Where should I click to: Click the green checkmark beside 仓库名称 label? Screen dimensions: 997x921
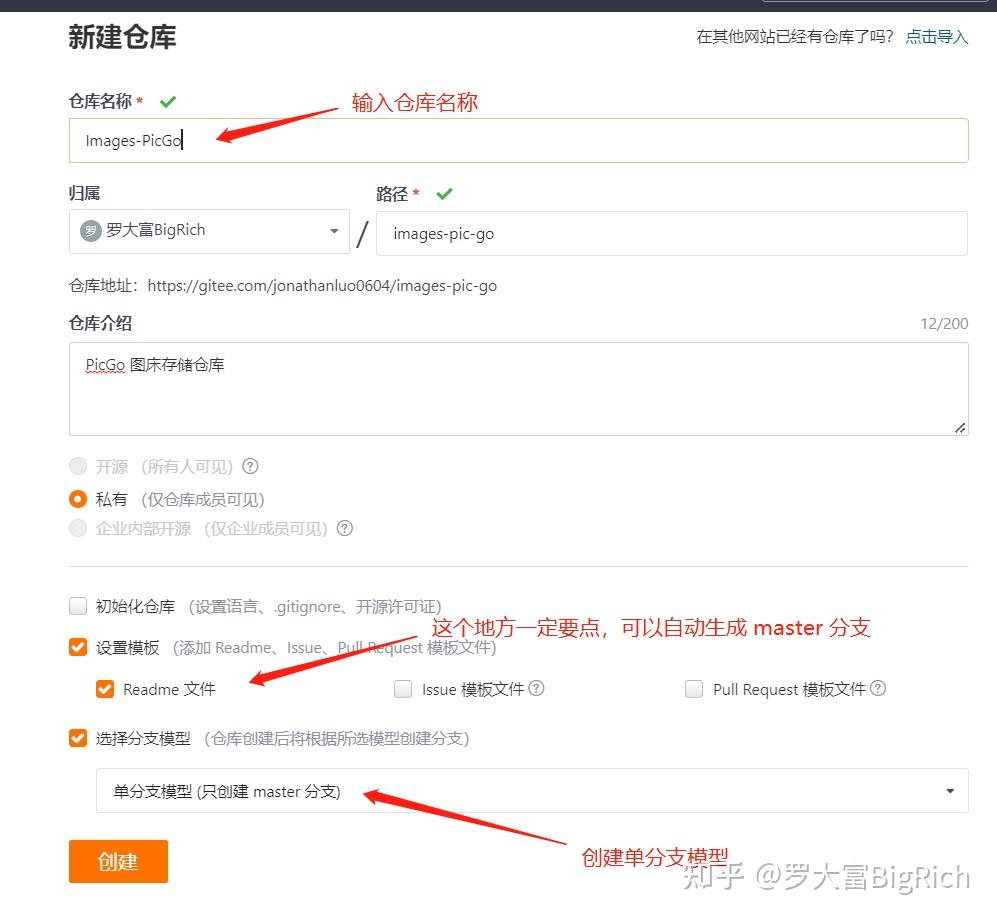[168, 101]
